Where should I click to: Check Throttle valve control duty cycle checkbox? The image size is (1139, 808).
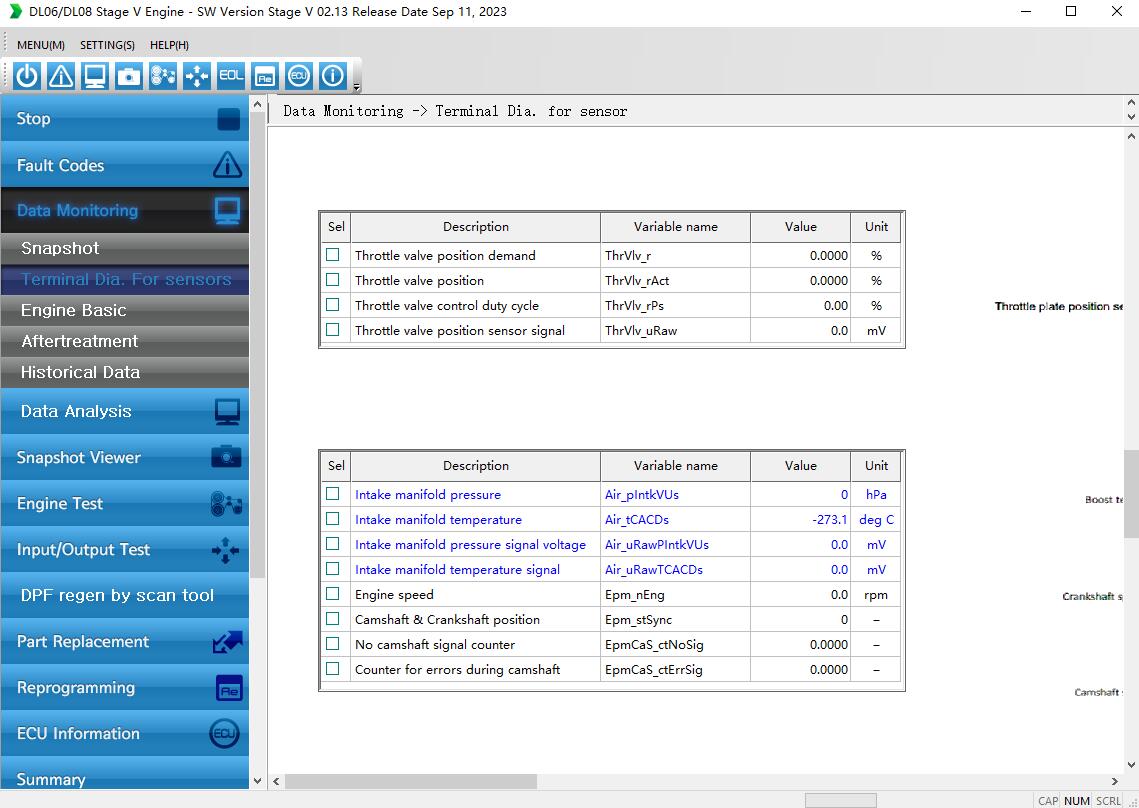(333, 304)
